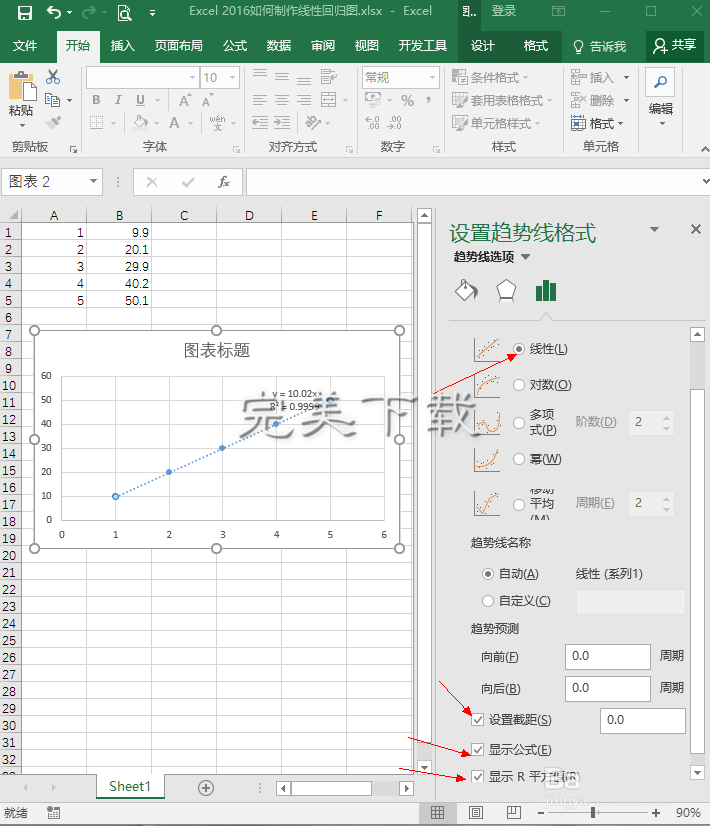Click the Insert Function fx icon
The height and width of the screenshot is (826, 710).
224,182
